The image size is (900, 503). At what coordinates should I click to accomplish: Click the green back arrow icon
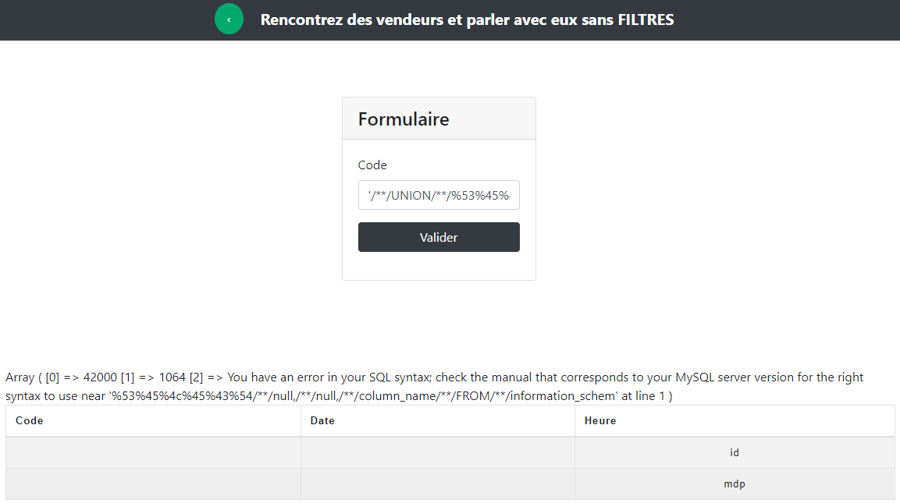click(229, 19)
